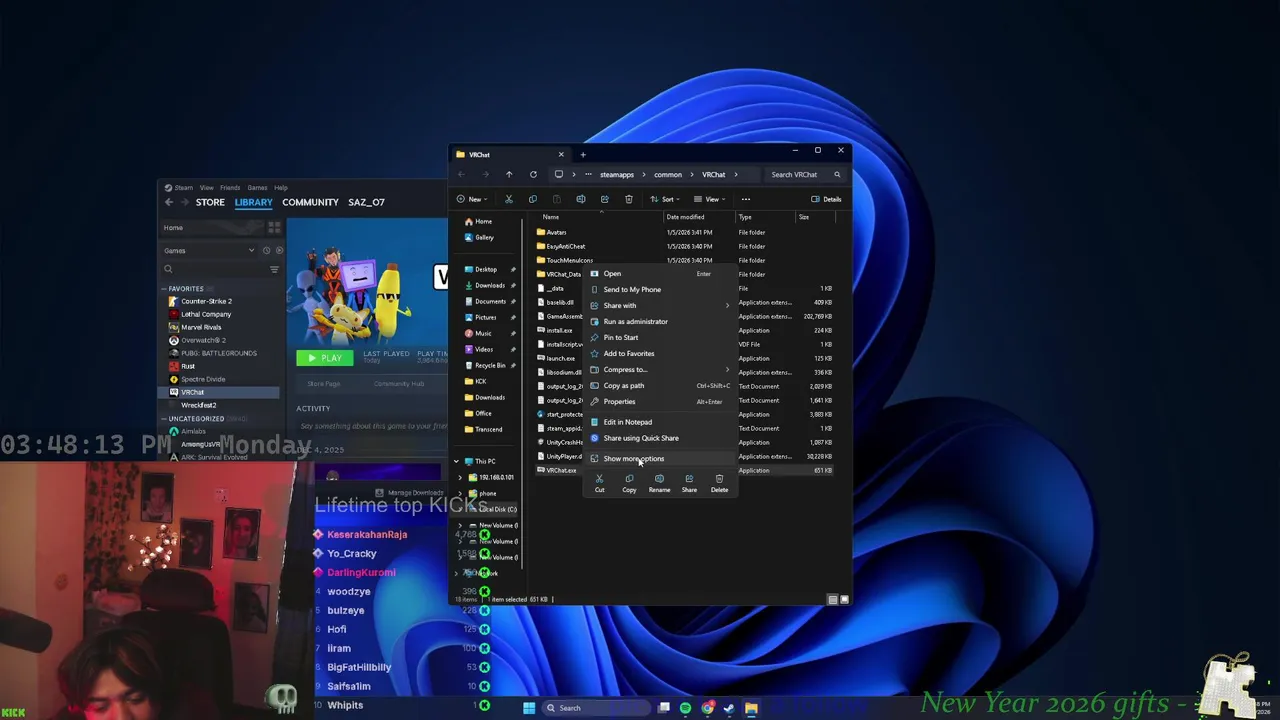
Task: Click Spotify icon on taskbar
Action: coord(685,708)
